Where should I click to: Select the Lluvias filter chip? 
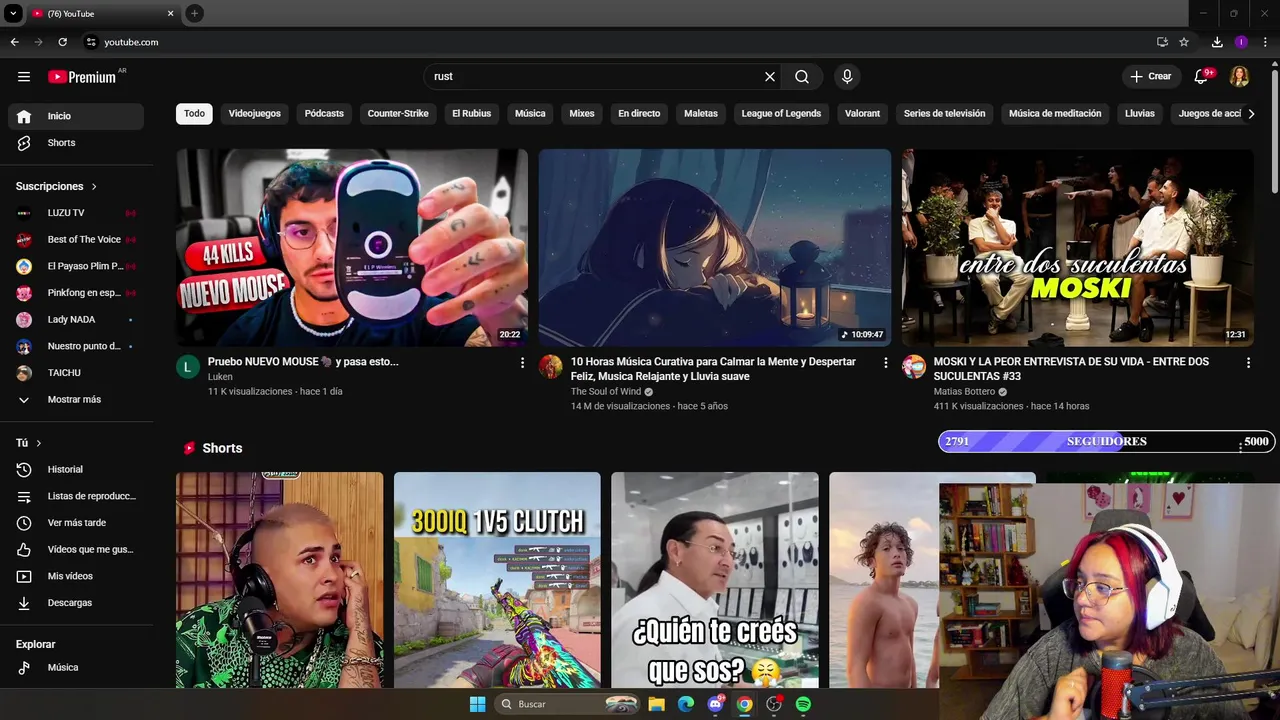(x=1140, y=114)
